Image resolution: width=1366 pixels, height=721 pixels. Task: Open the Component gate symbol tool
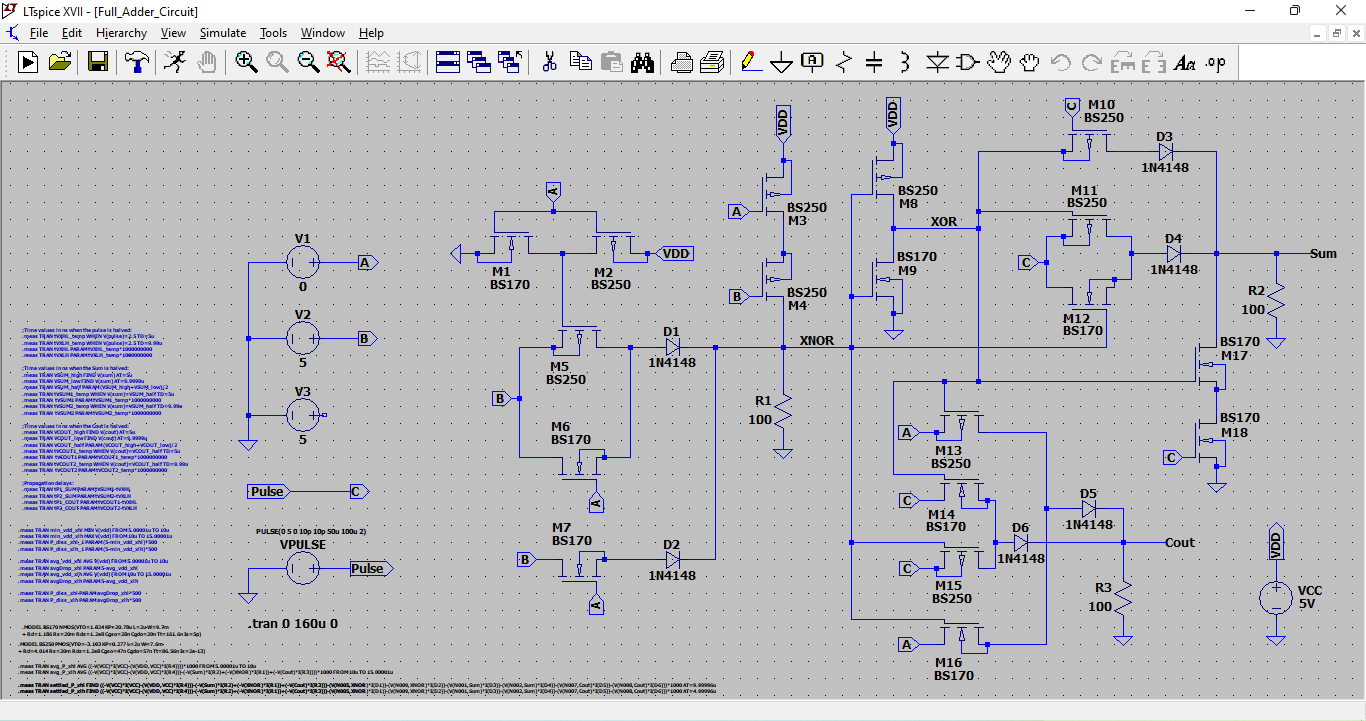click(x=967, y=62)
